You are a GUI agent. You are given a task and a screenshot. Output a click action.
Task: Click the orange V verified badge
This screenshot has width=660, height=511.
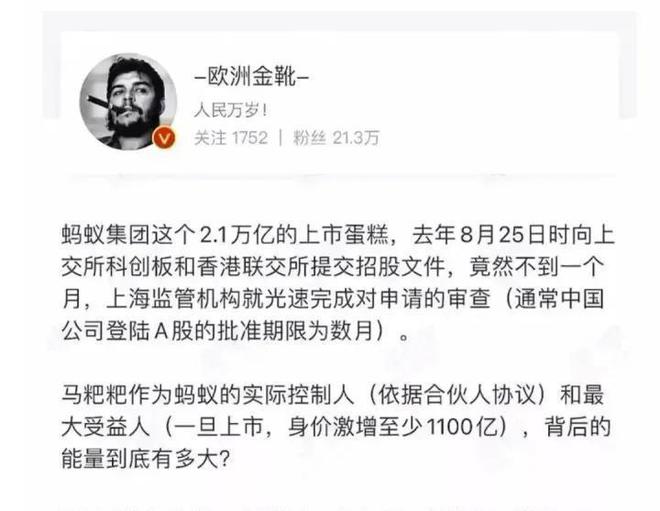[x=164, y=138]
